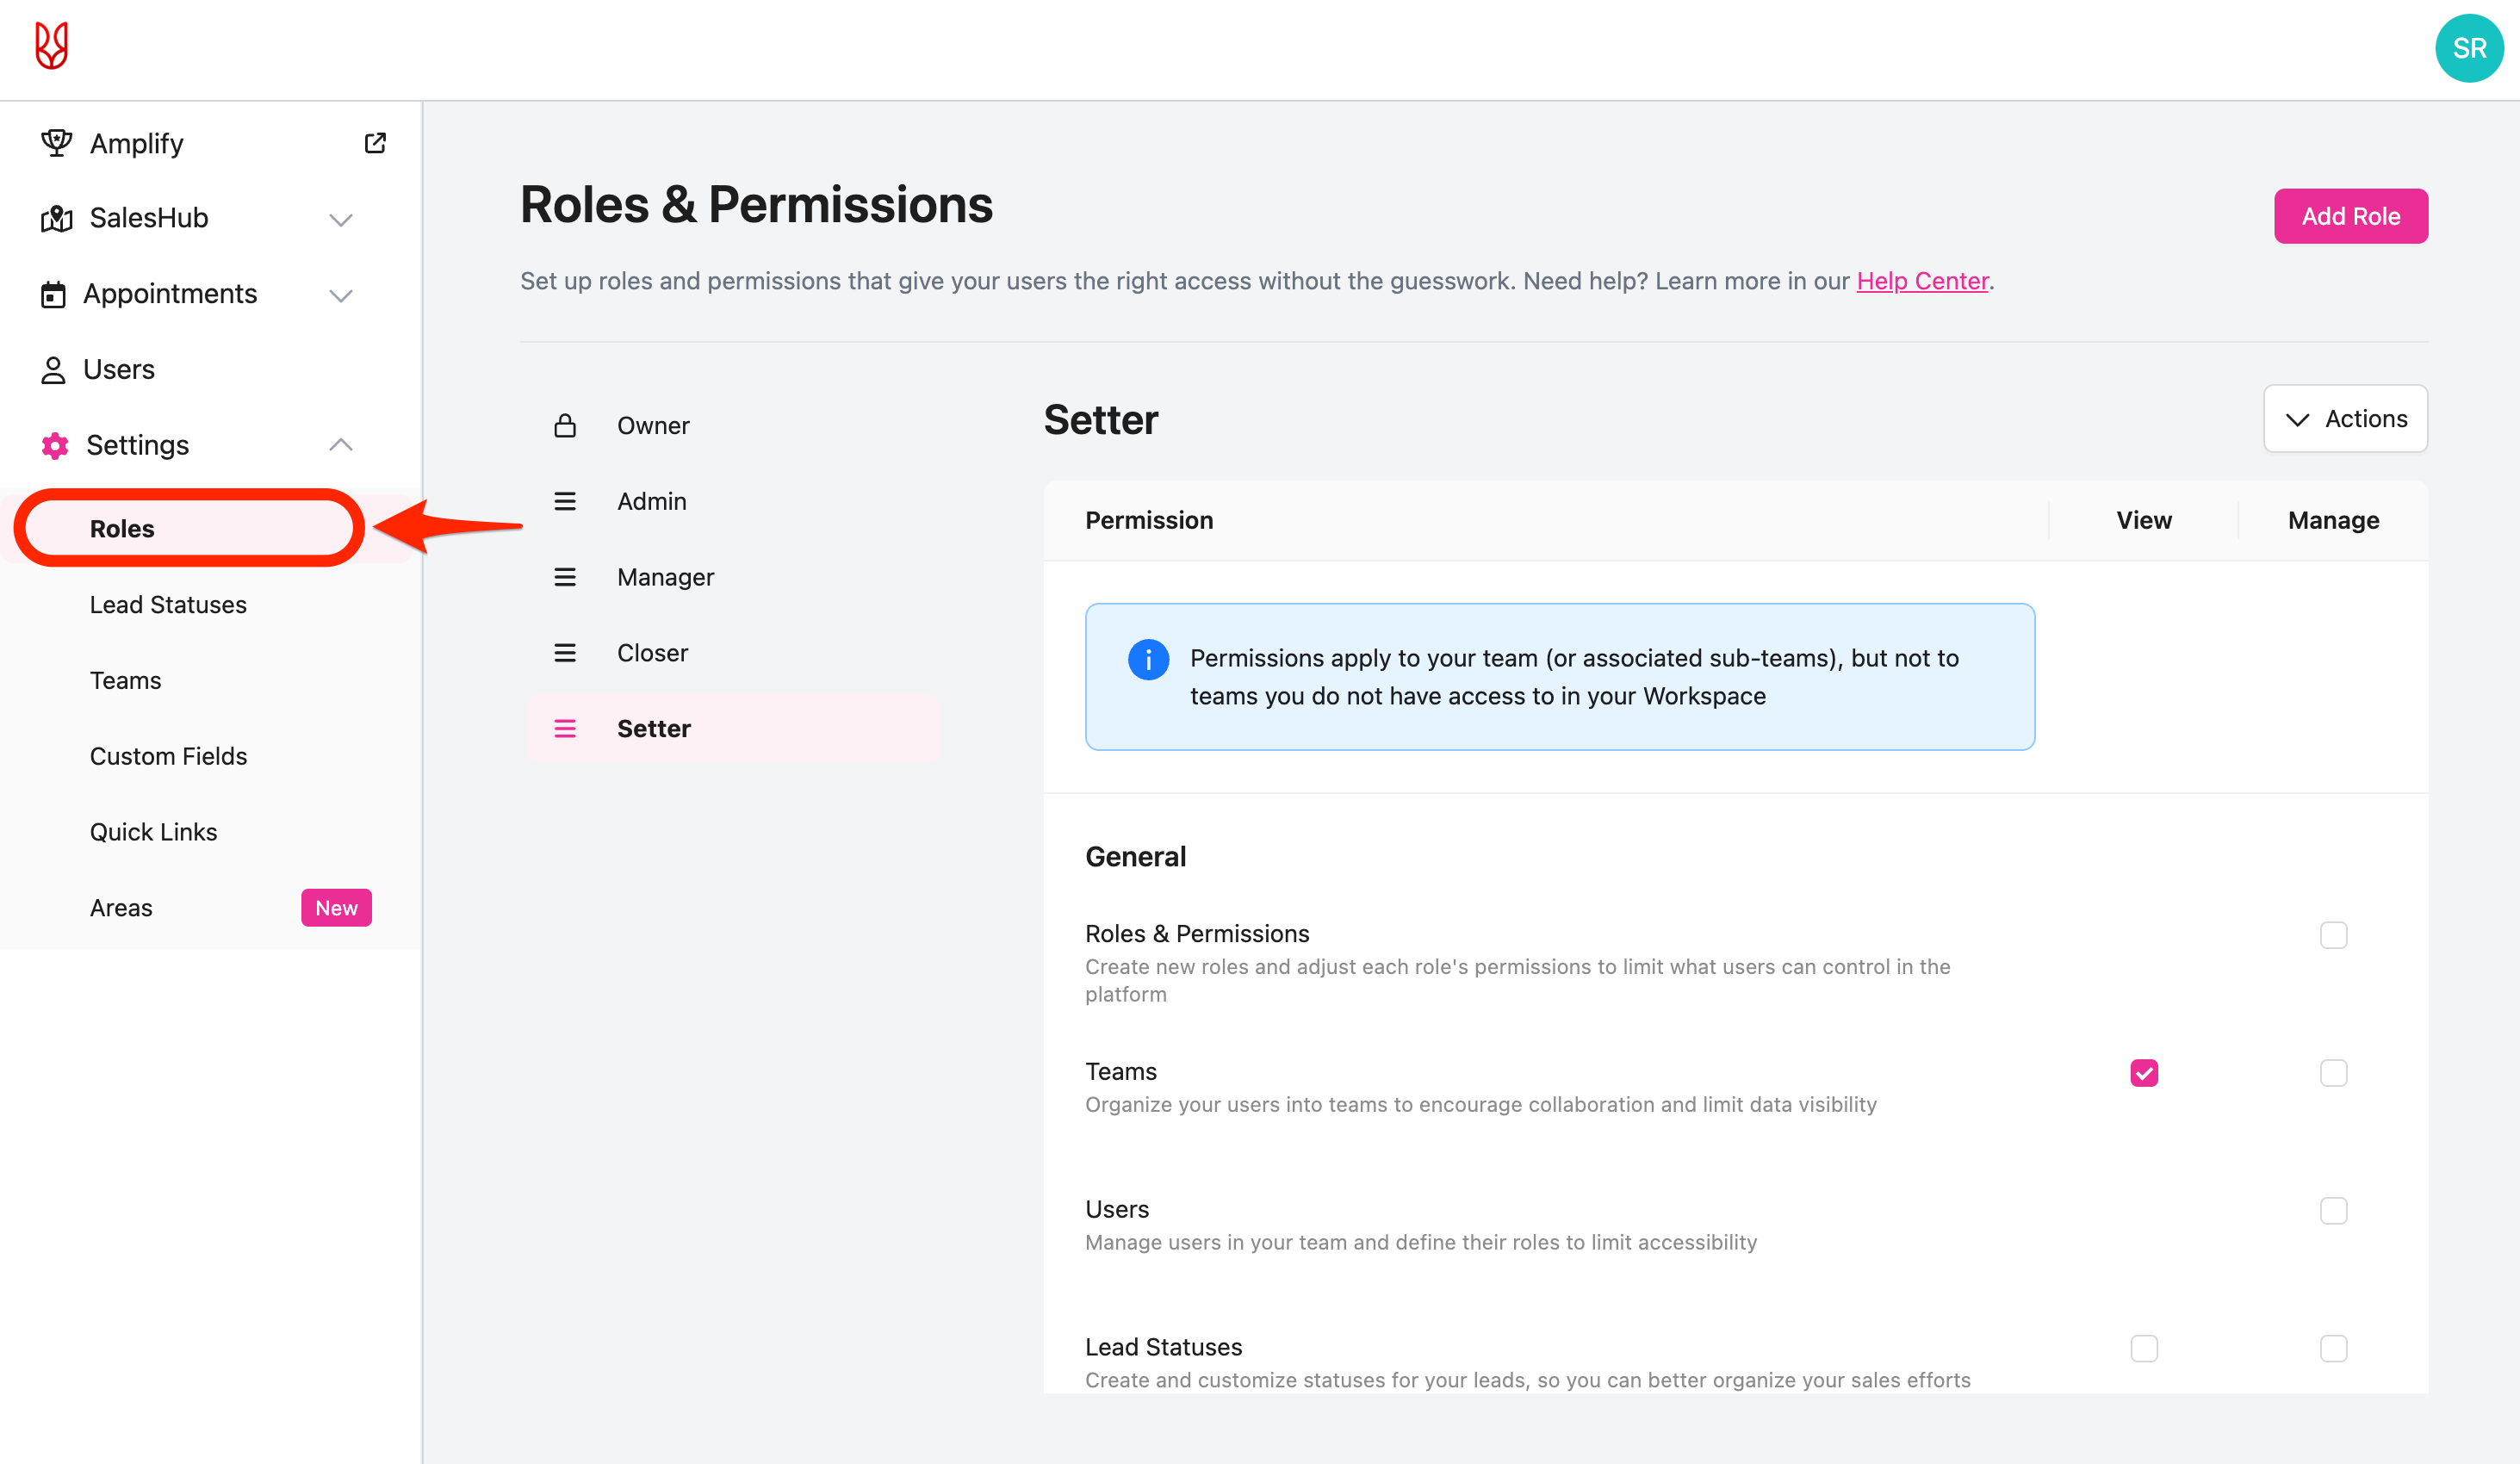Select Lead Statuses in settings menu
This screenshot has width=2520, height=1464.
coord(168,605)
